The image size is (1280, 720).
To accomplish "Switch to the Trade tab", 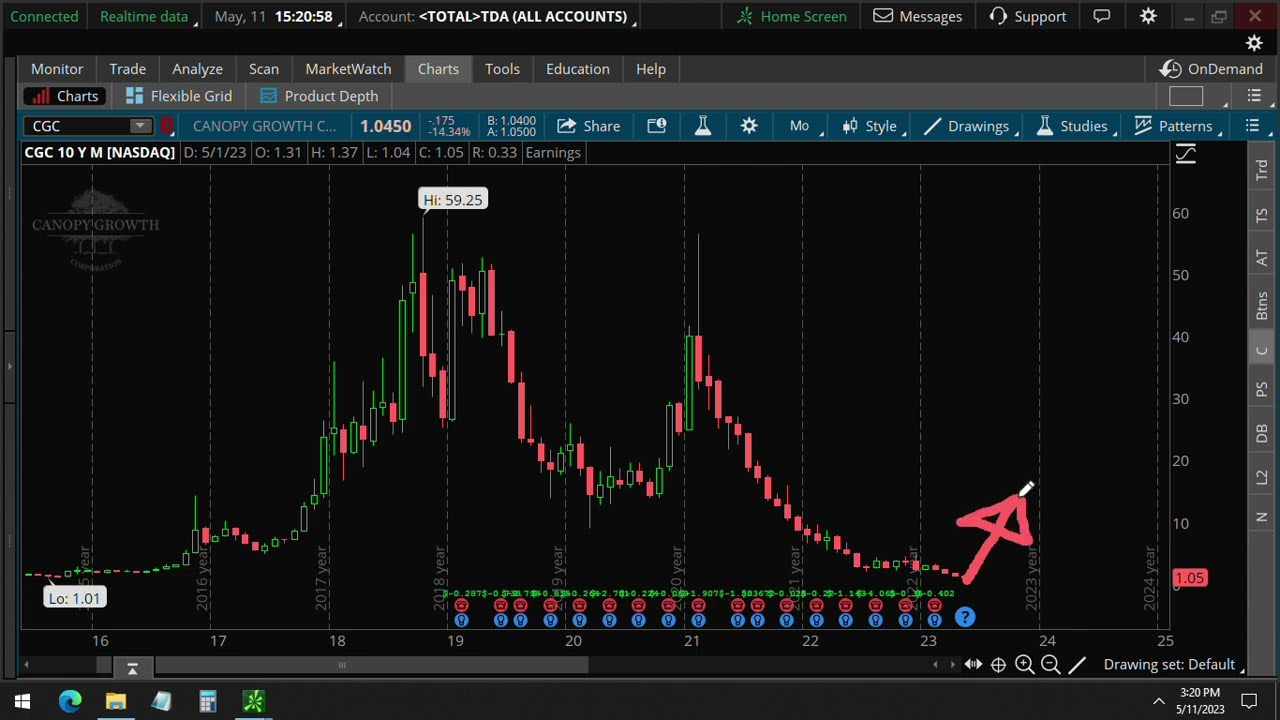I will pyautogui.click(x=127, y=69).
